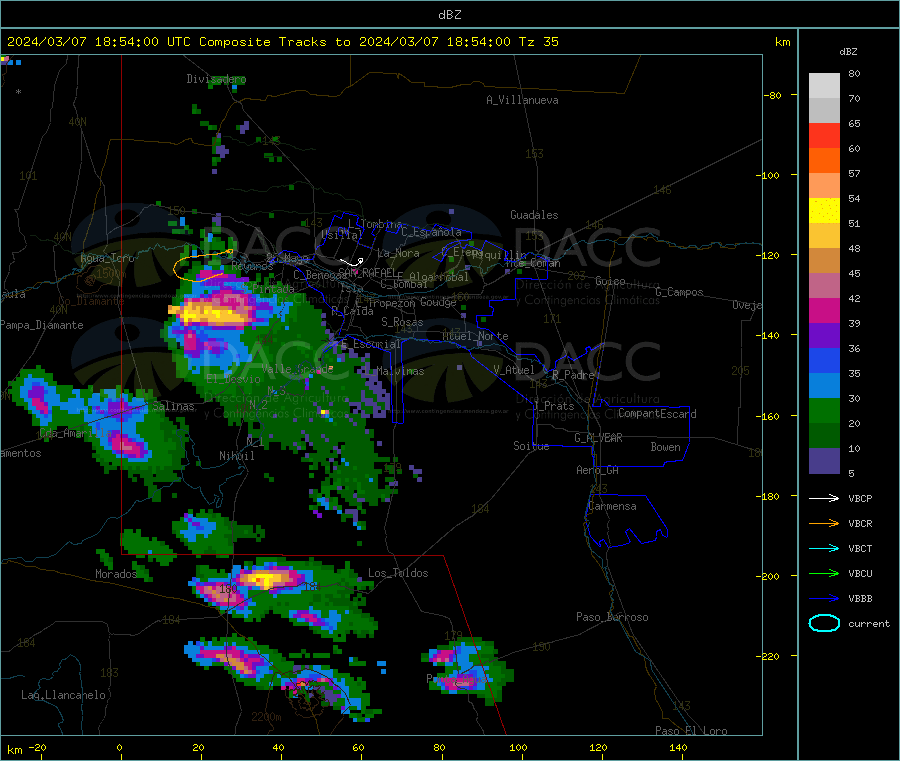The height and width of the screenshot is (761, 900).
Task: Click the A_Villanueva map label
Action: pos(522,100)
